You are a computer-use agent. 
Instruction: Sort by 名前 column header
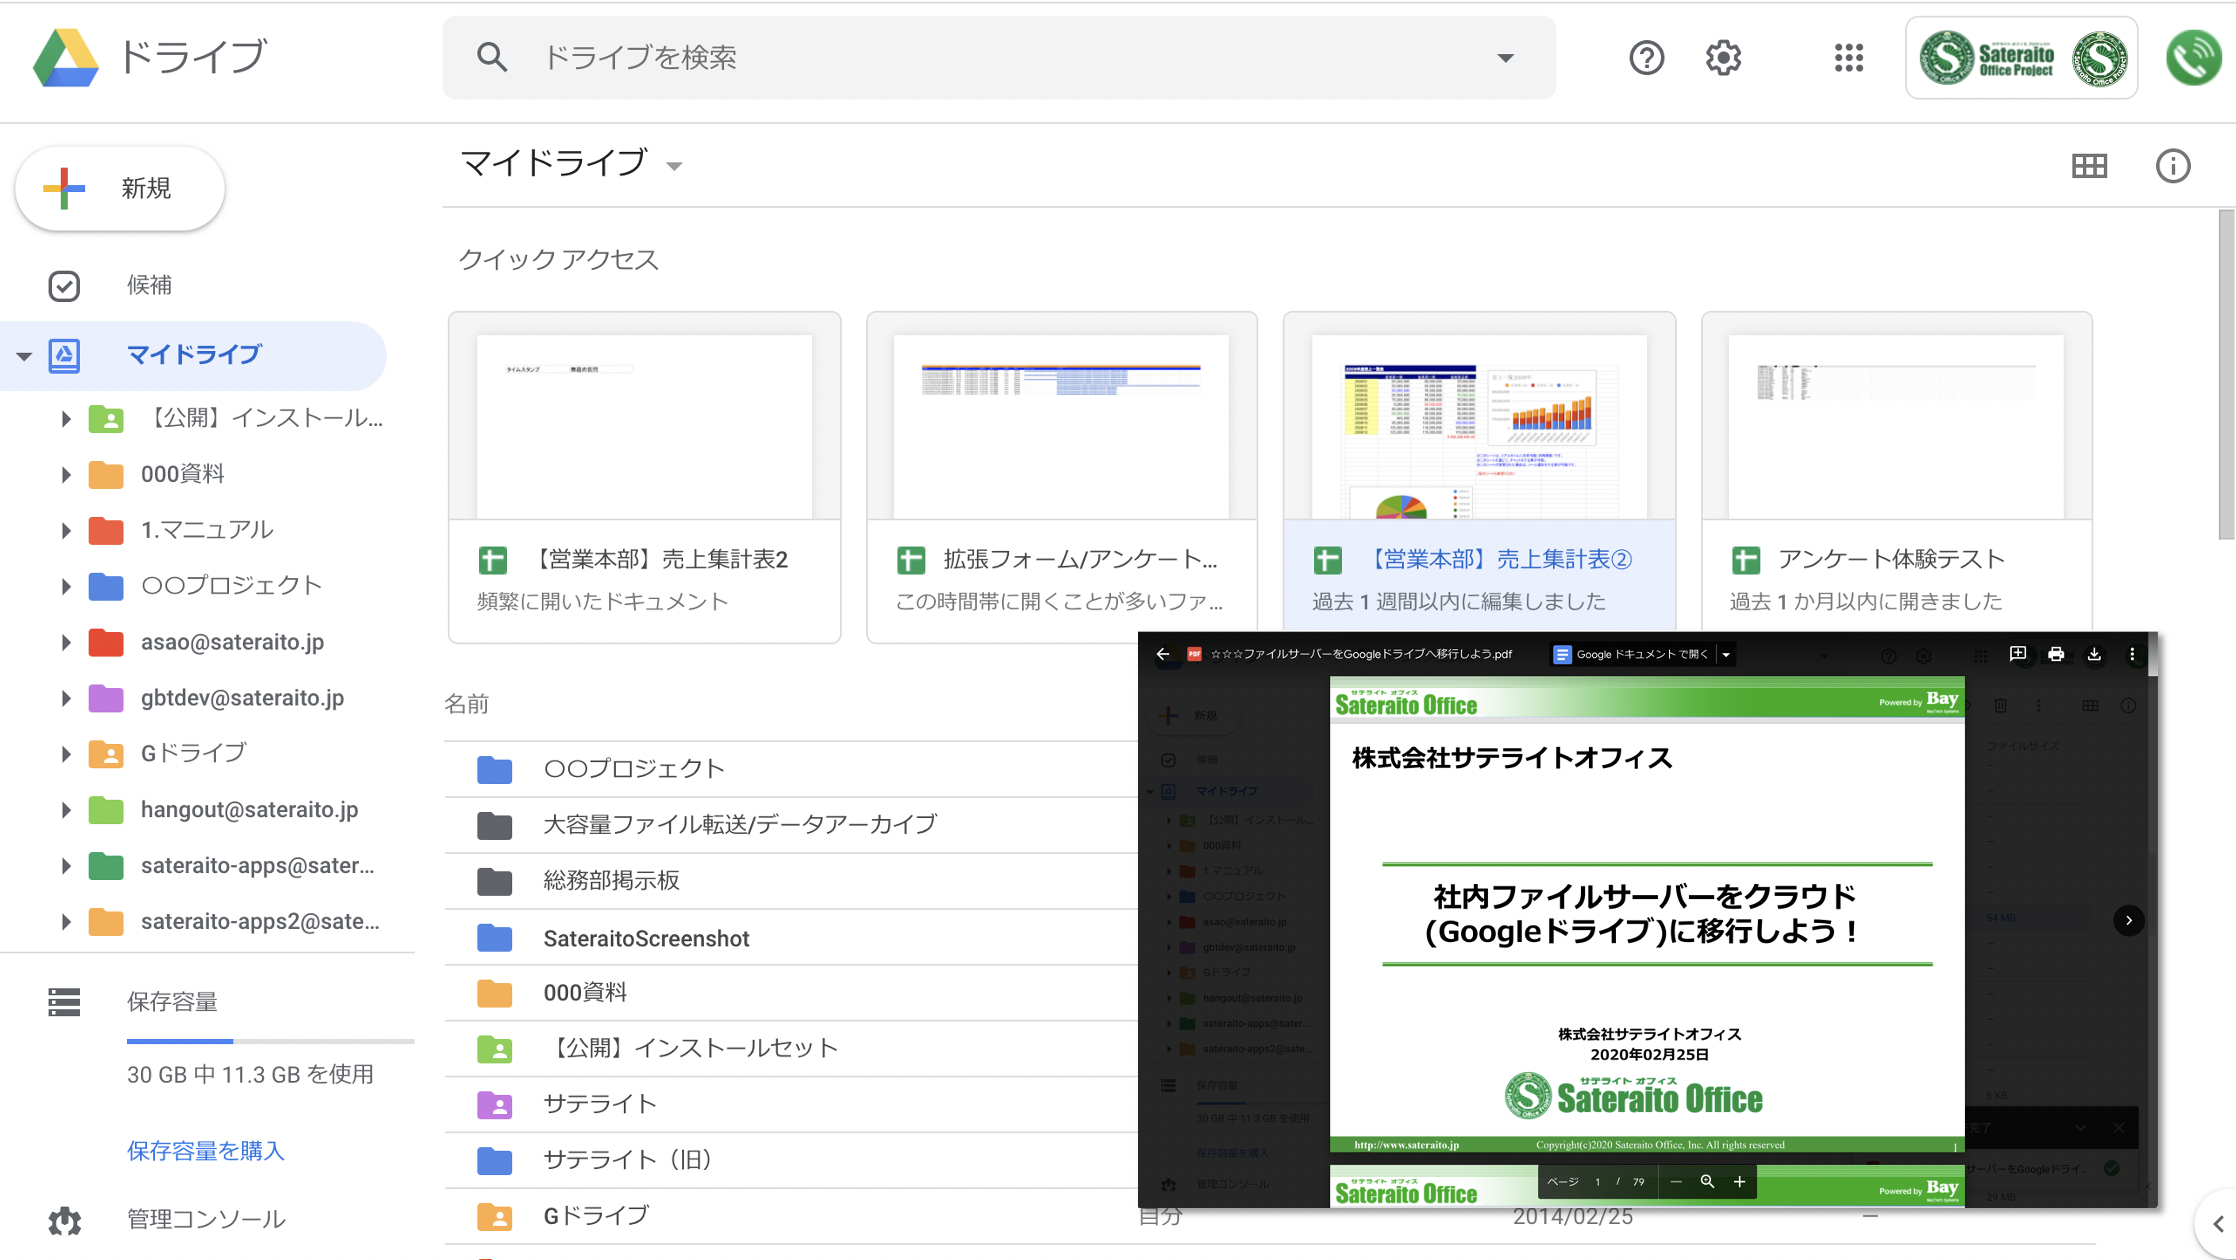[466, 704]
